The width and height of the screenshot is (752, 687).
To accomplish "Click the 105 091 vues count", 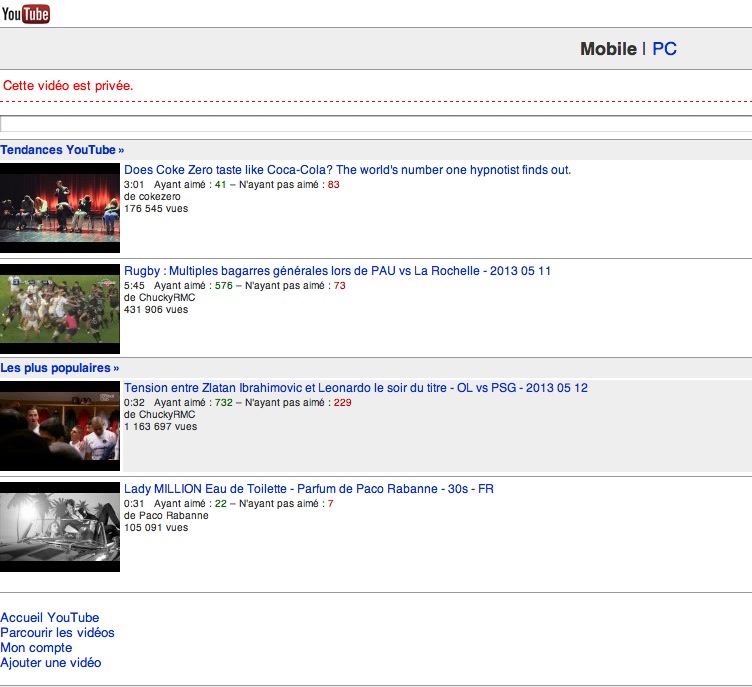I will 156,528.
